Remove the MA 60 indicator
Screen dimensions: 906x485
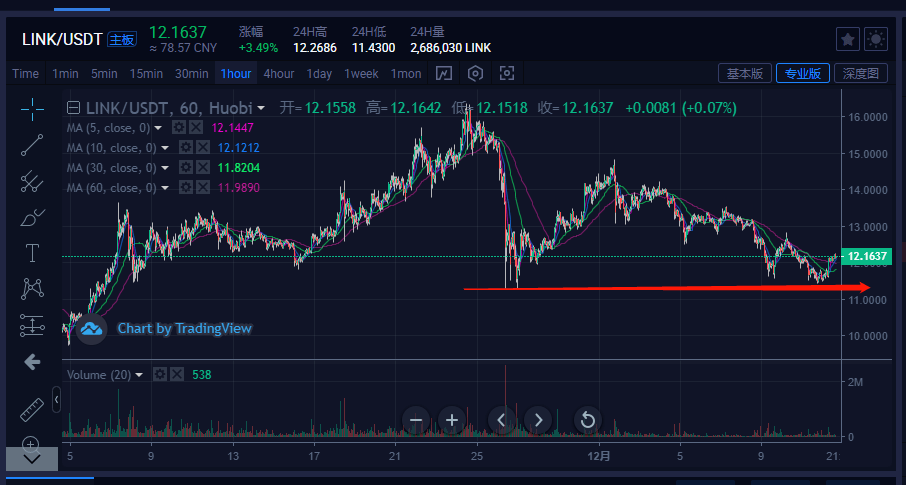[202, 188]
